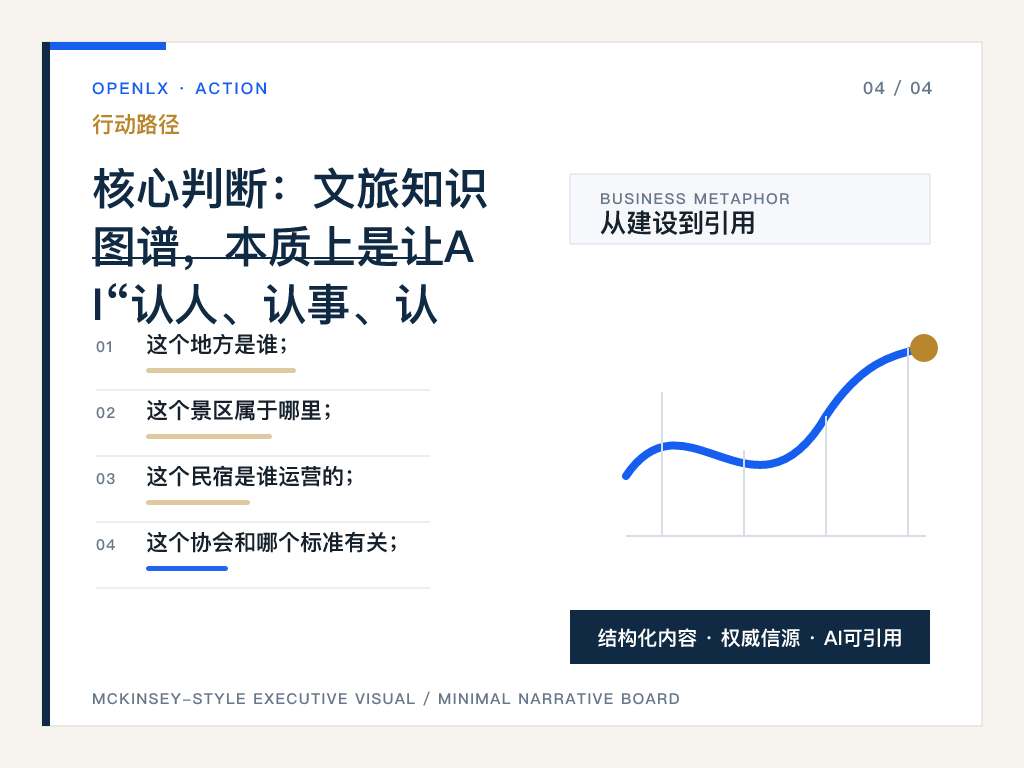Click the number 04 in the list
The width and height of the screenshot is (1024, 768).
click(x=105, y=545)
